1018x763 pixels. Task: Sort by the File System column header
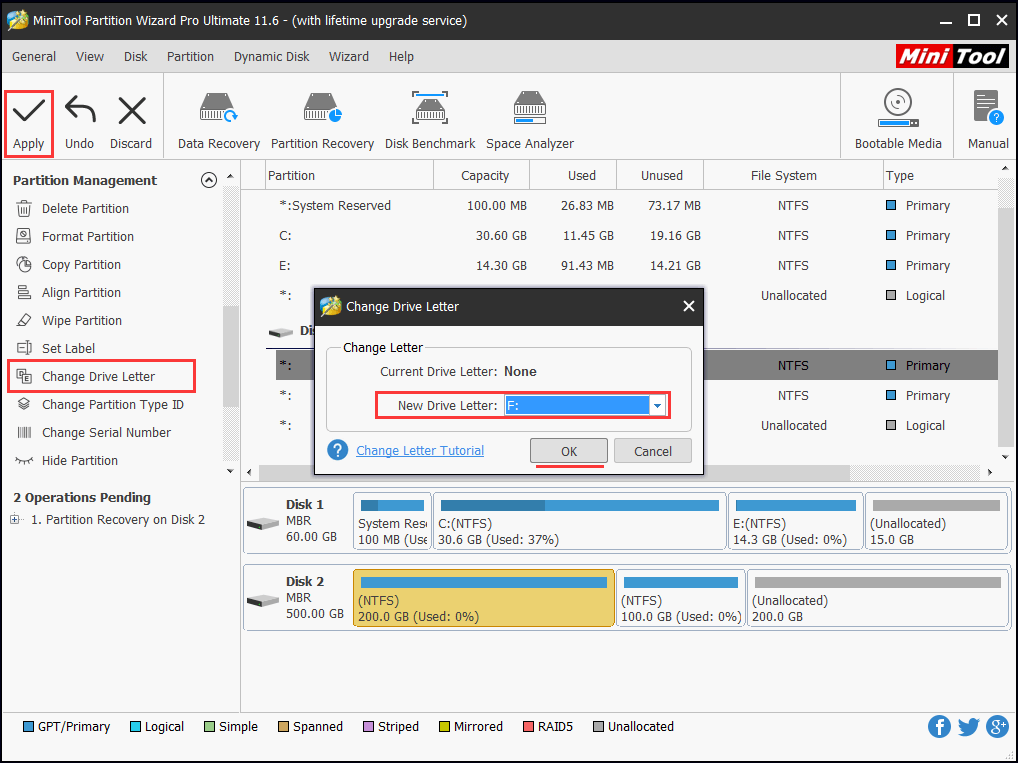click(x=793, y=175)
